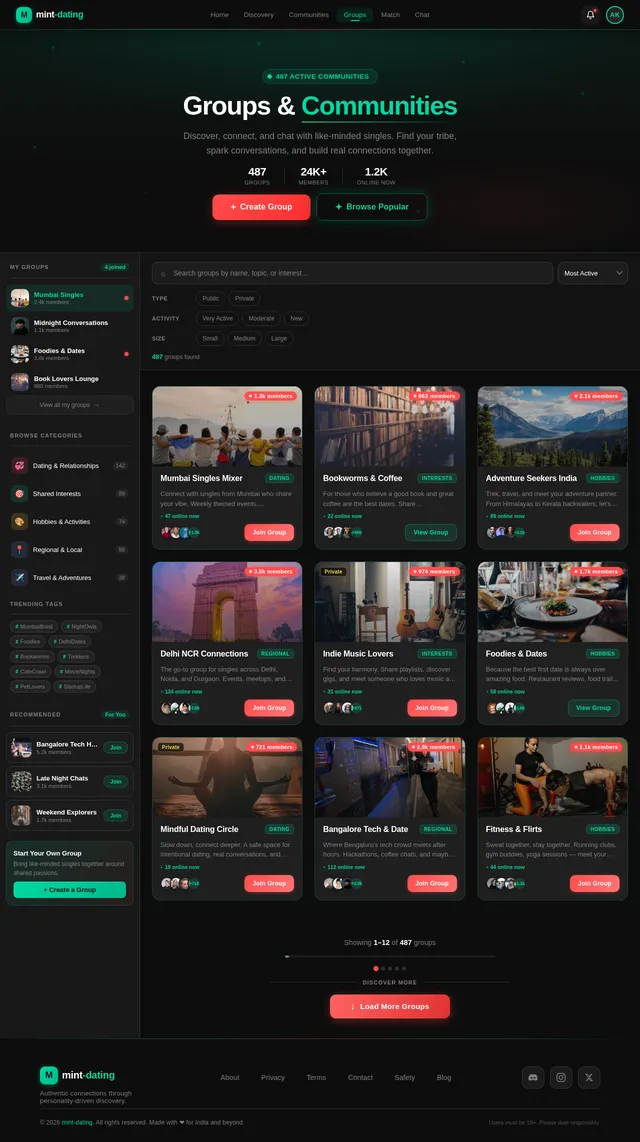Toggle the Large size filter
The image size is (640, 1142).
tap(279, 339)
